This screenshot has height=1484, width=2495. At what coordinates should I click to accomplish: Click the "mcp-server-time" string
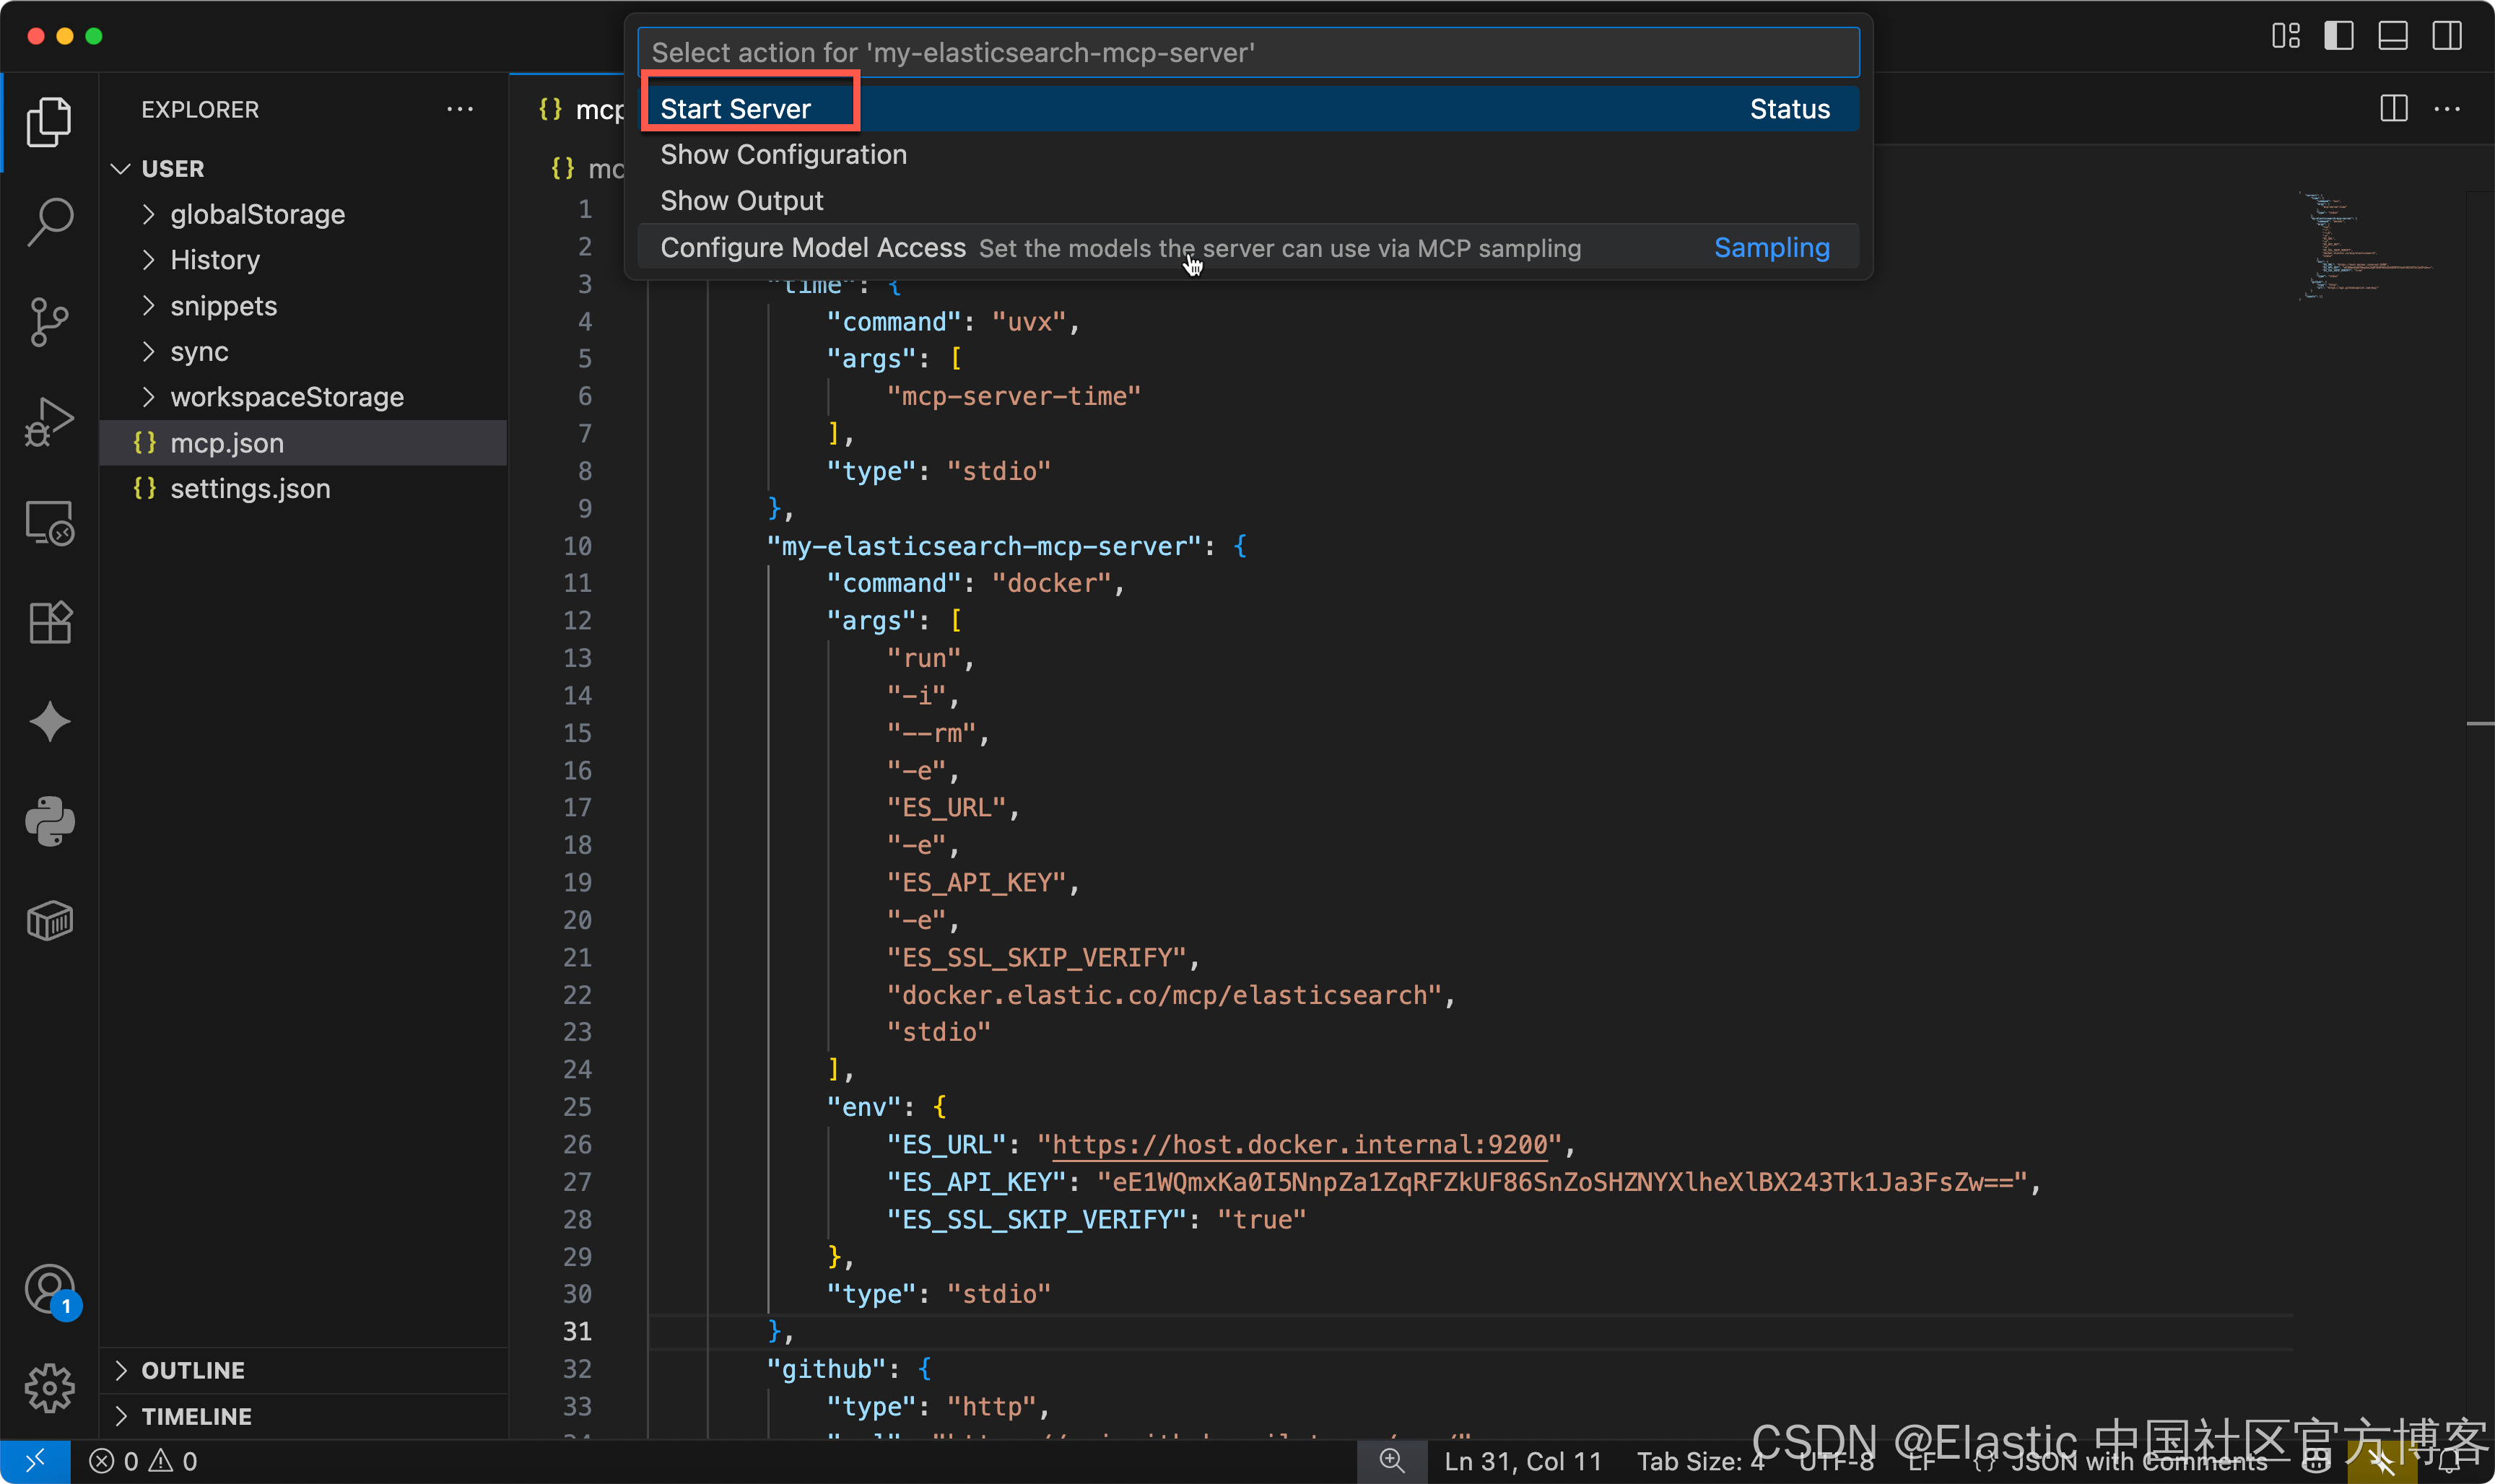tap(1013, 396)
